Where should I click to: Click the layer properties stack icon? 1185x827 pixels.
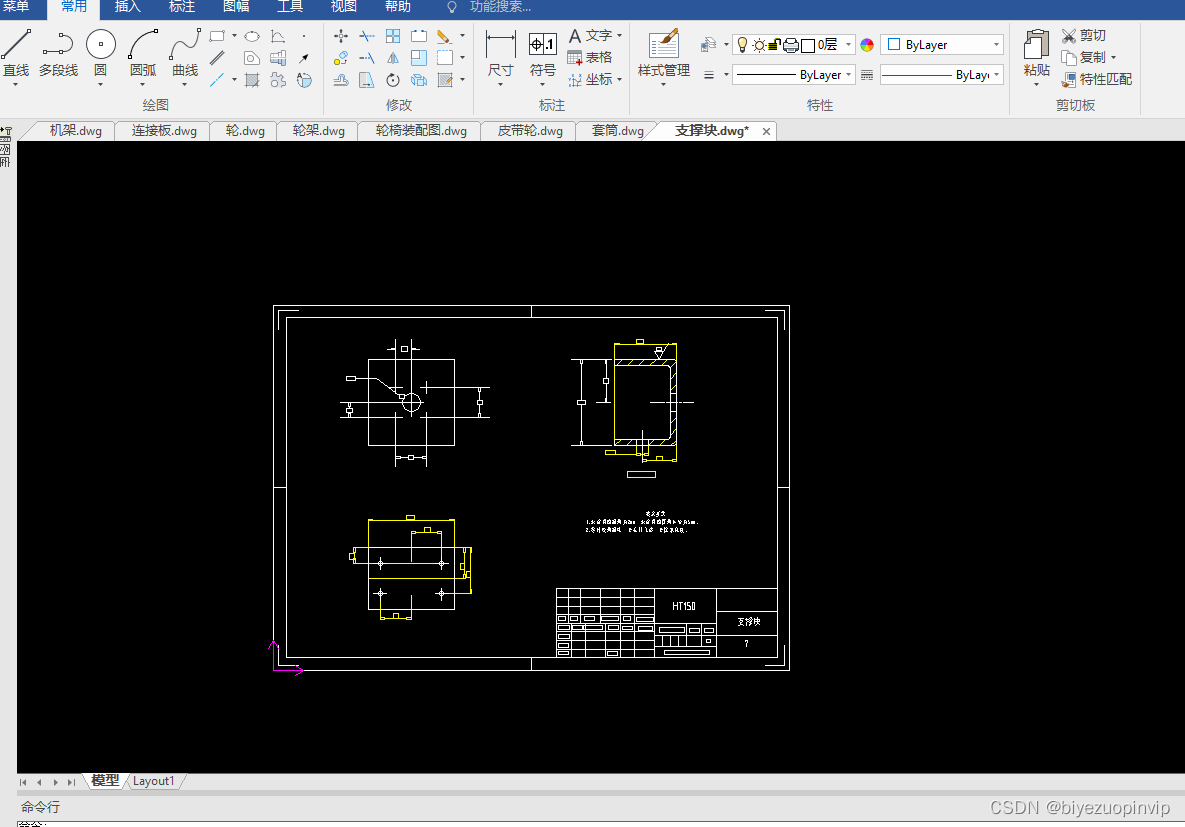tap(708, 45)
